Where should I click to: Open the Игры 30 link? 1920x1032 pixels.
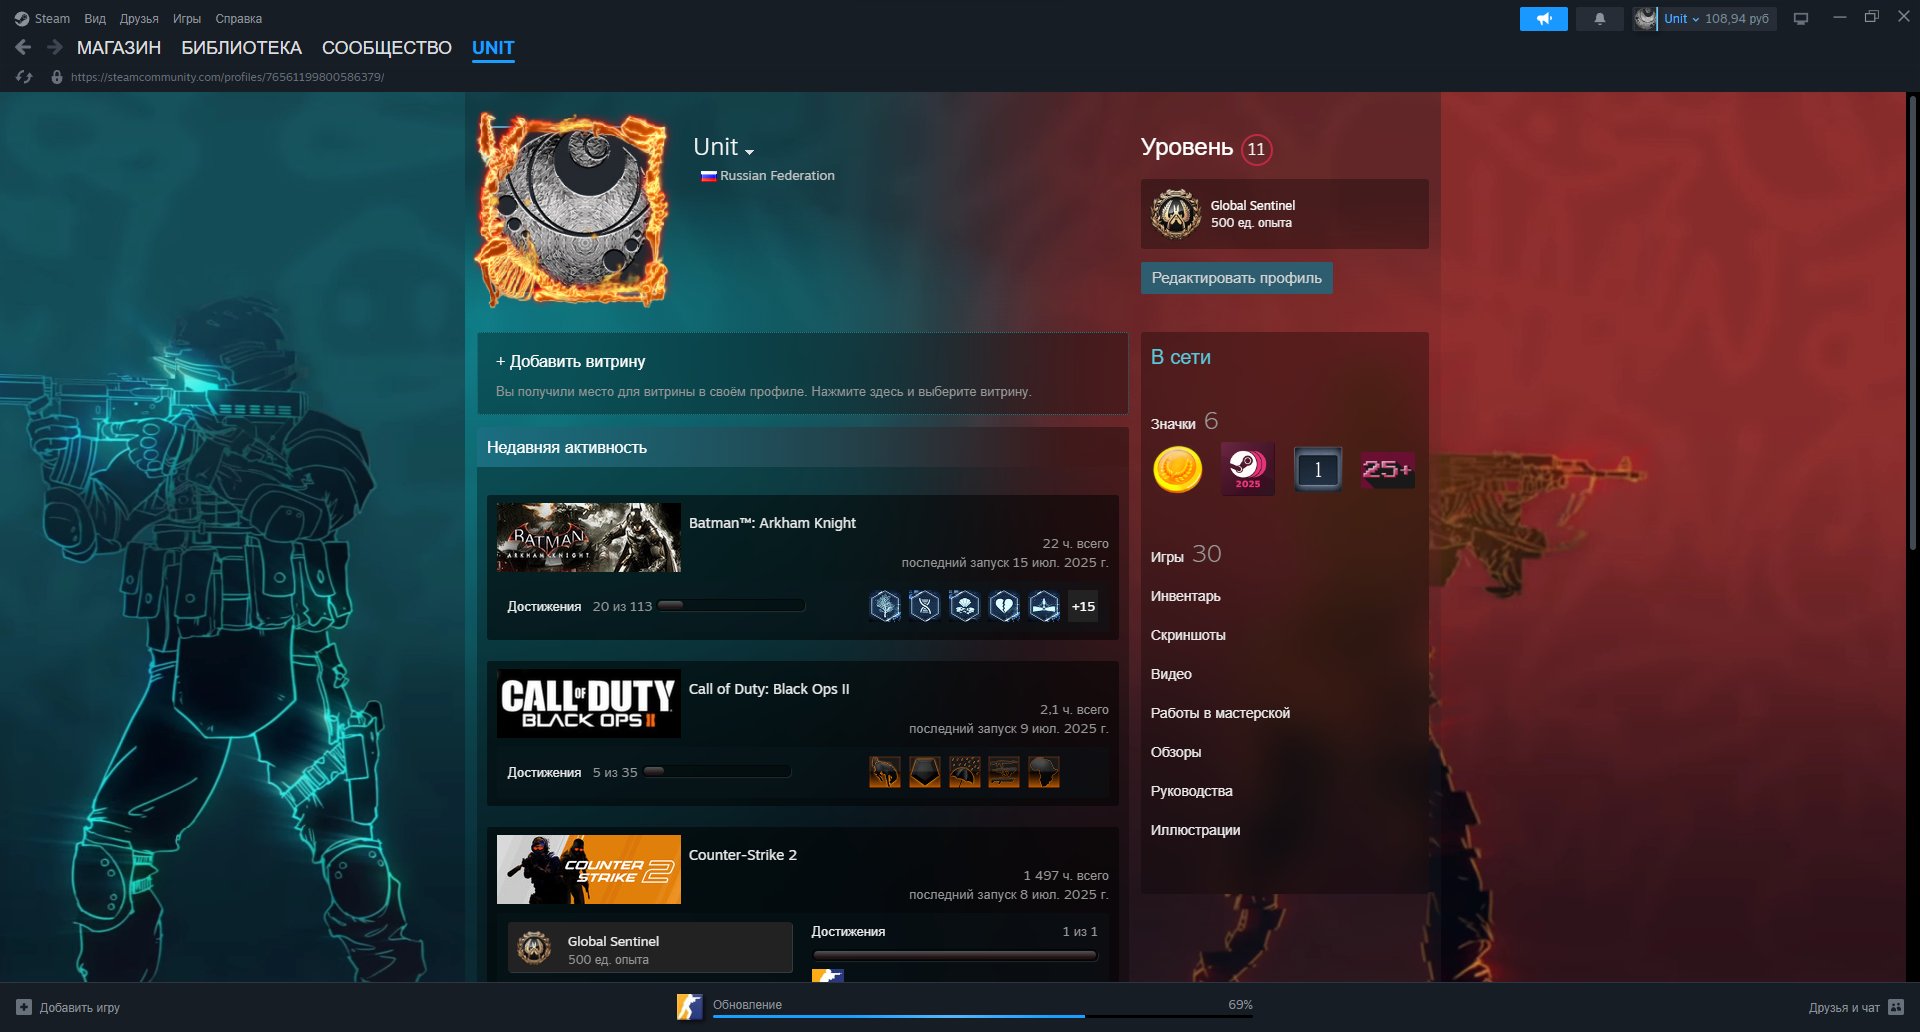1186,555
